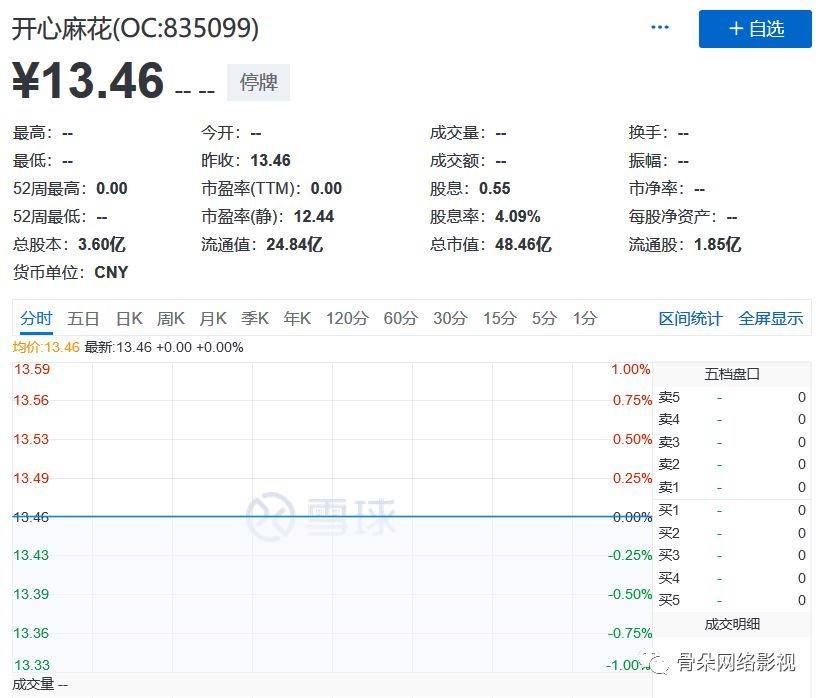822x698 pixels.
Task: Select the 卖4 row in order book
Action: [x=732, y=420]
